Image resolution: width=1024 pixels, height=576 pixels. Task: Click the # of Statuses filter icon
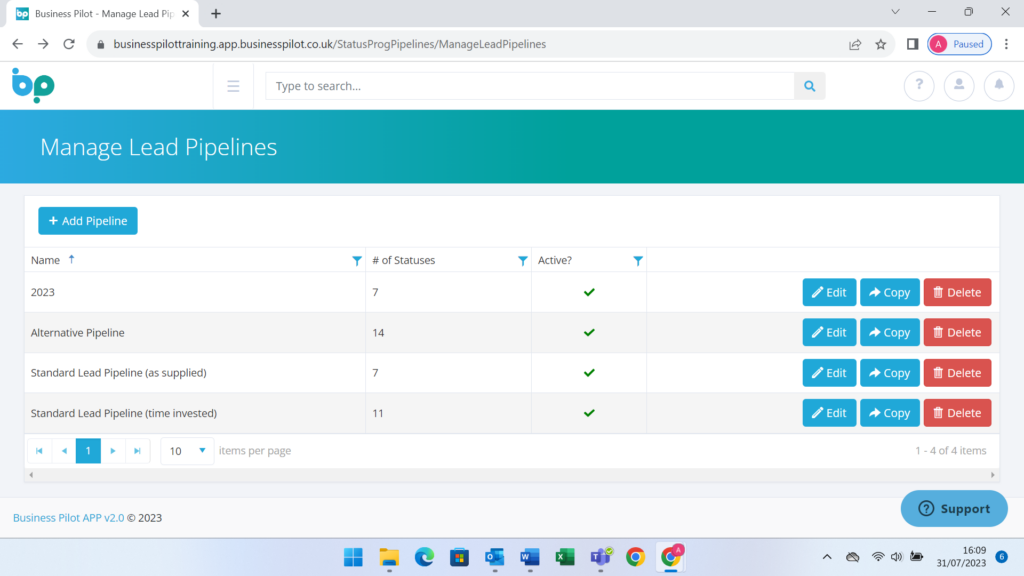(522, 261)
